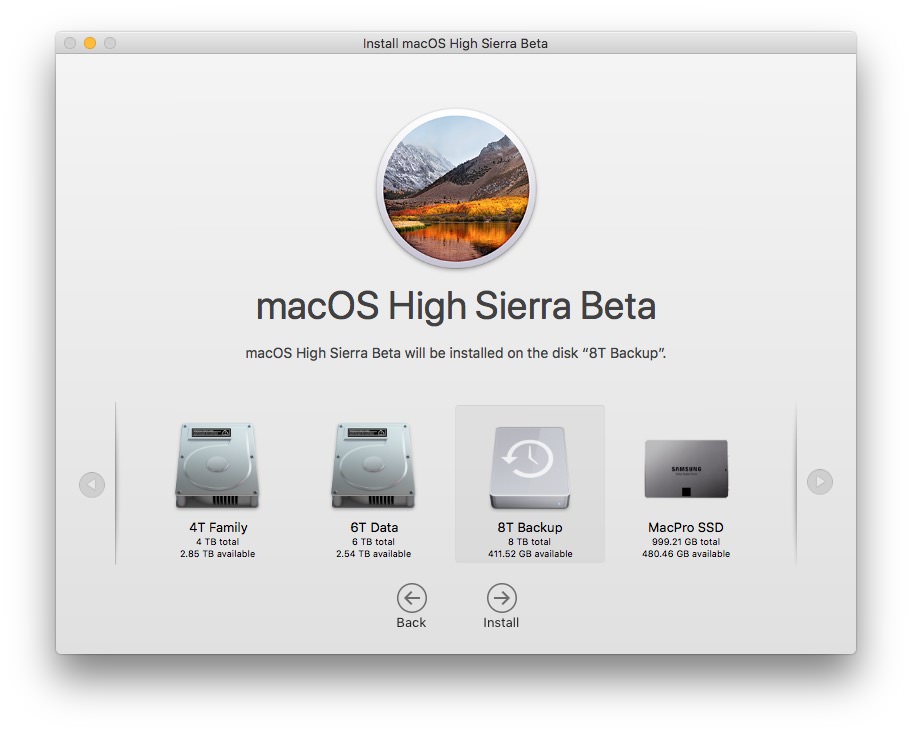
Task: Click the "MacPro SSD" disk name
Action: [x=686, y=528]
